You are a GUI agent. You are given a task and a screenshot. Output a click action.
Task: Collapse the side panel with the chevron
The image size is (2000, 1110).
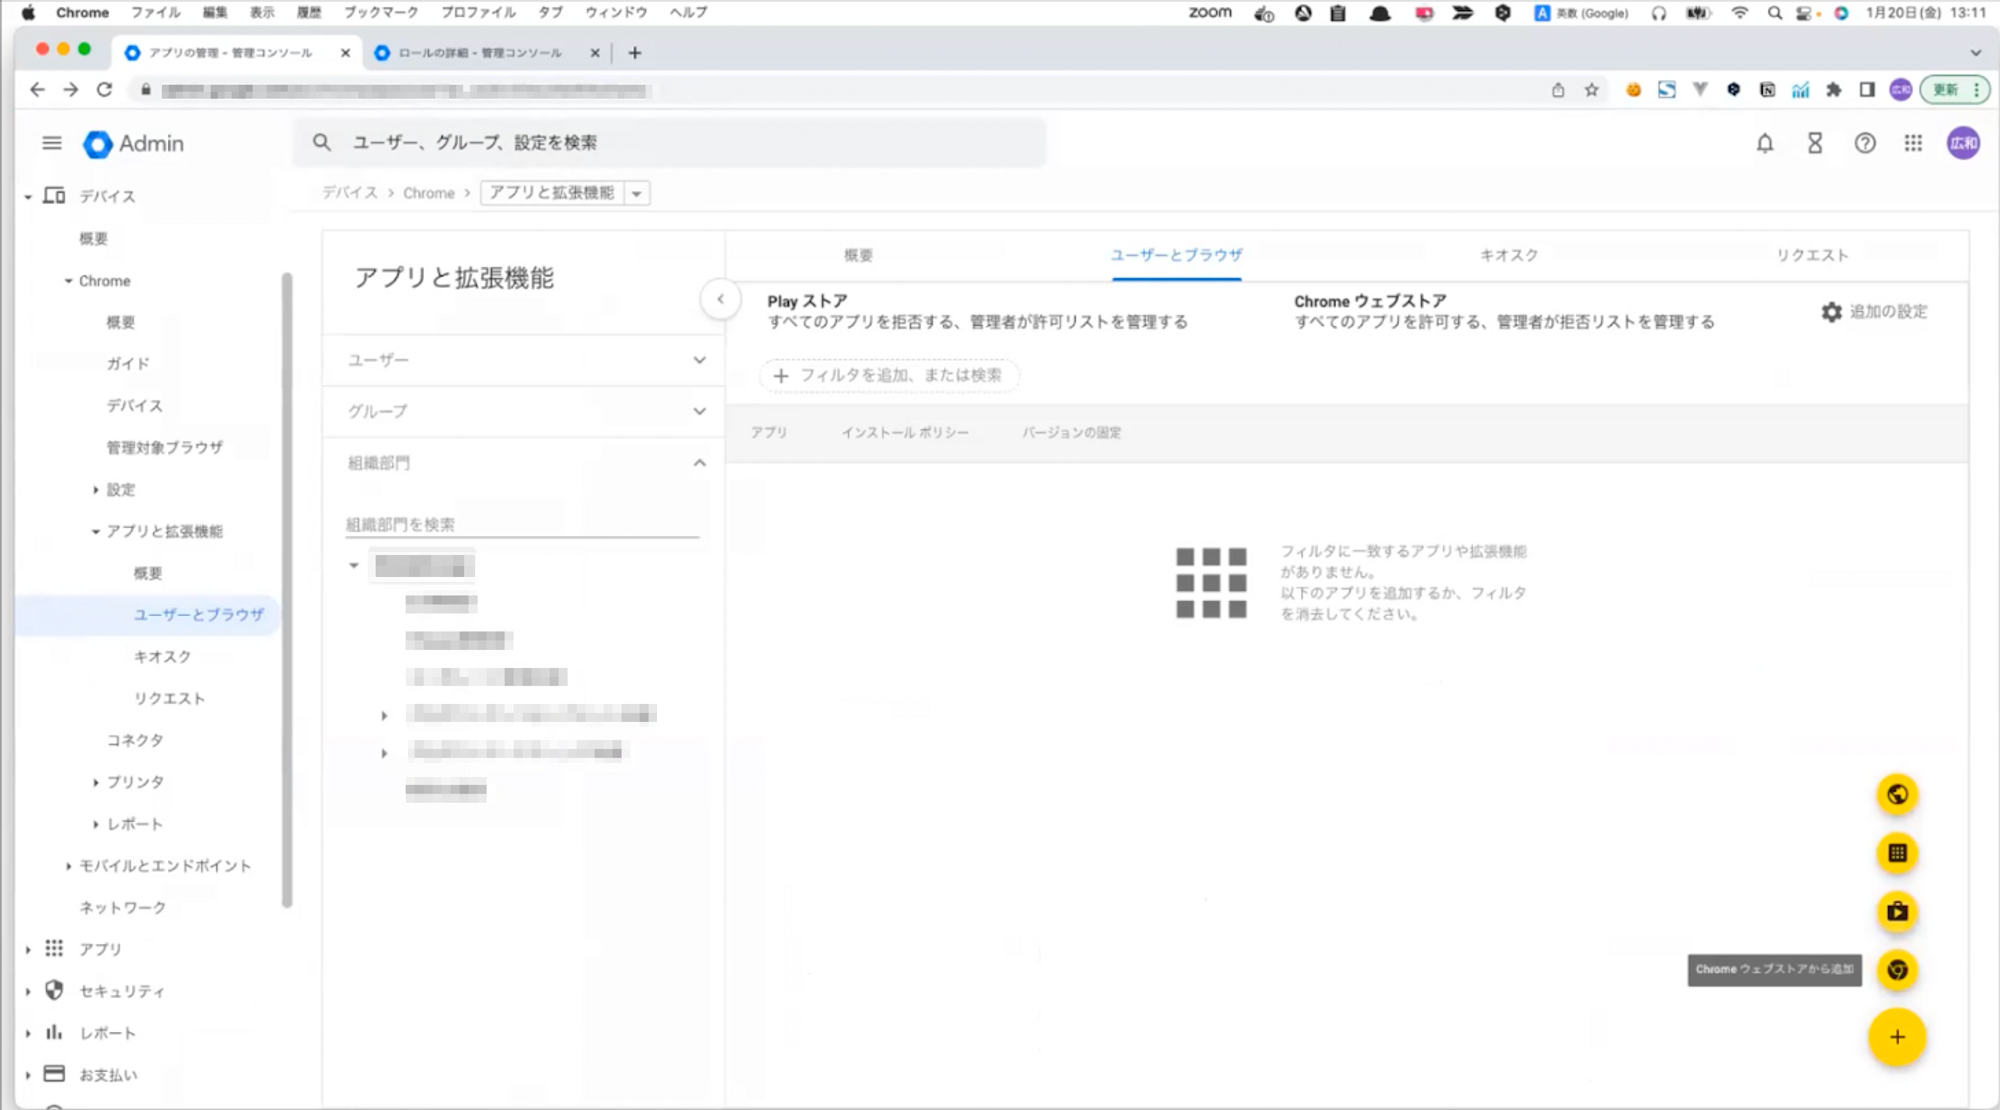point(720,299)
